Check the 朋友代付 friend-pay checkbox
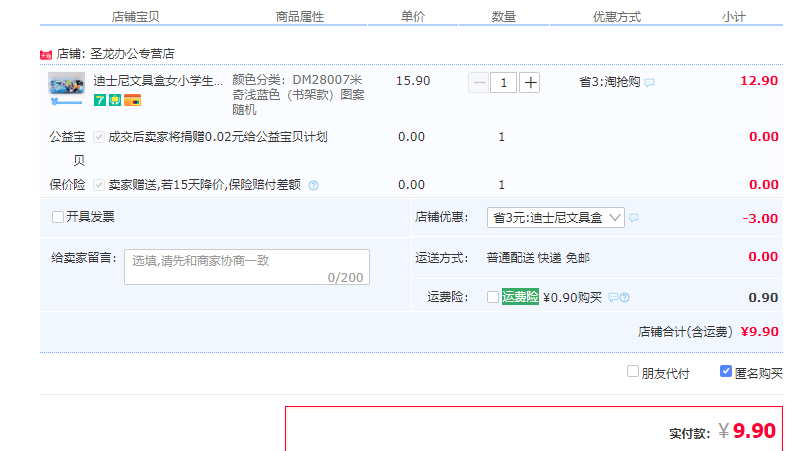This screenshot has height=451, width=809. [633, 372]
